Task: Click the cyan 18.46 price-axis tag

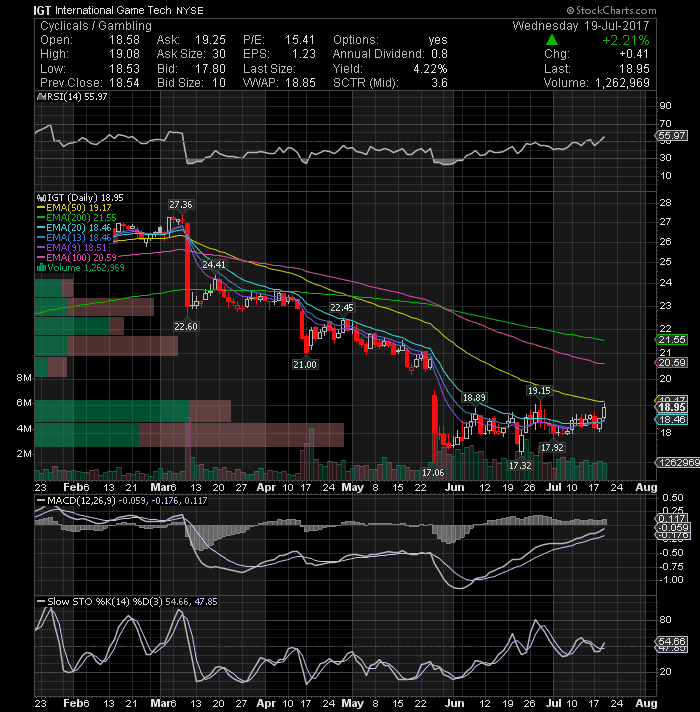Action: pyautogui.click(x=671, y=419)
